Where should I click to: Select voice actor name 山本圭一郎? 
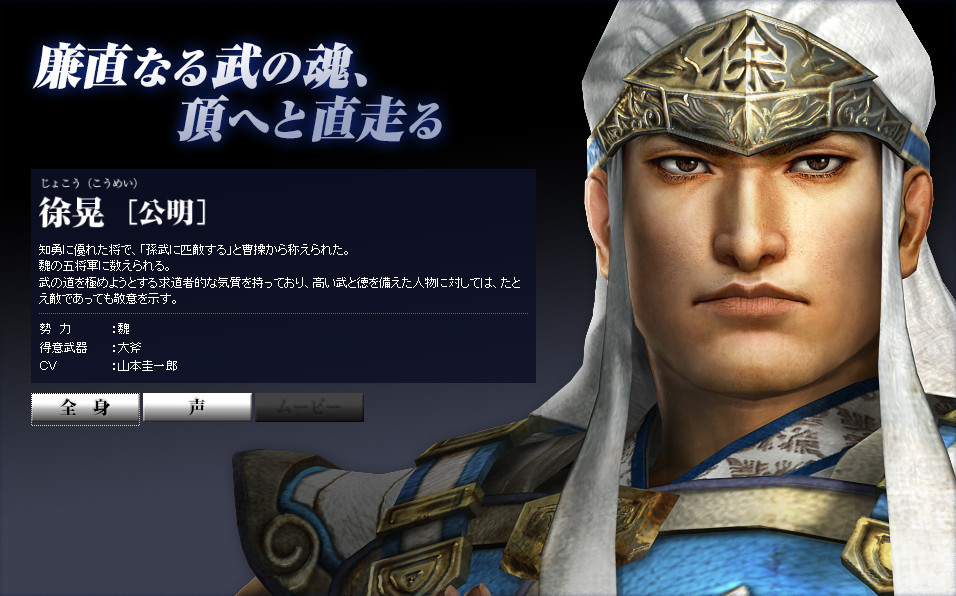pos(147,366)
